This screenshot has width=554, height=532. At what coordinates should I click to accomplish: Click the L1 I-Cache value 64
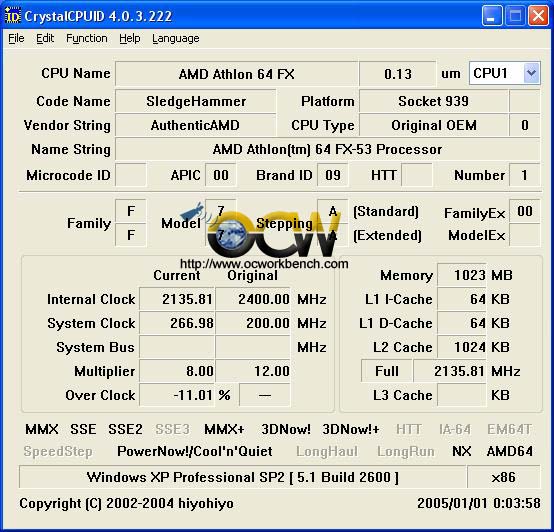click(x=462, y=299)
